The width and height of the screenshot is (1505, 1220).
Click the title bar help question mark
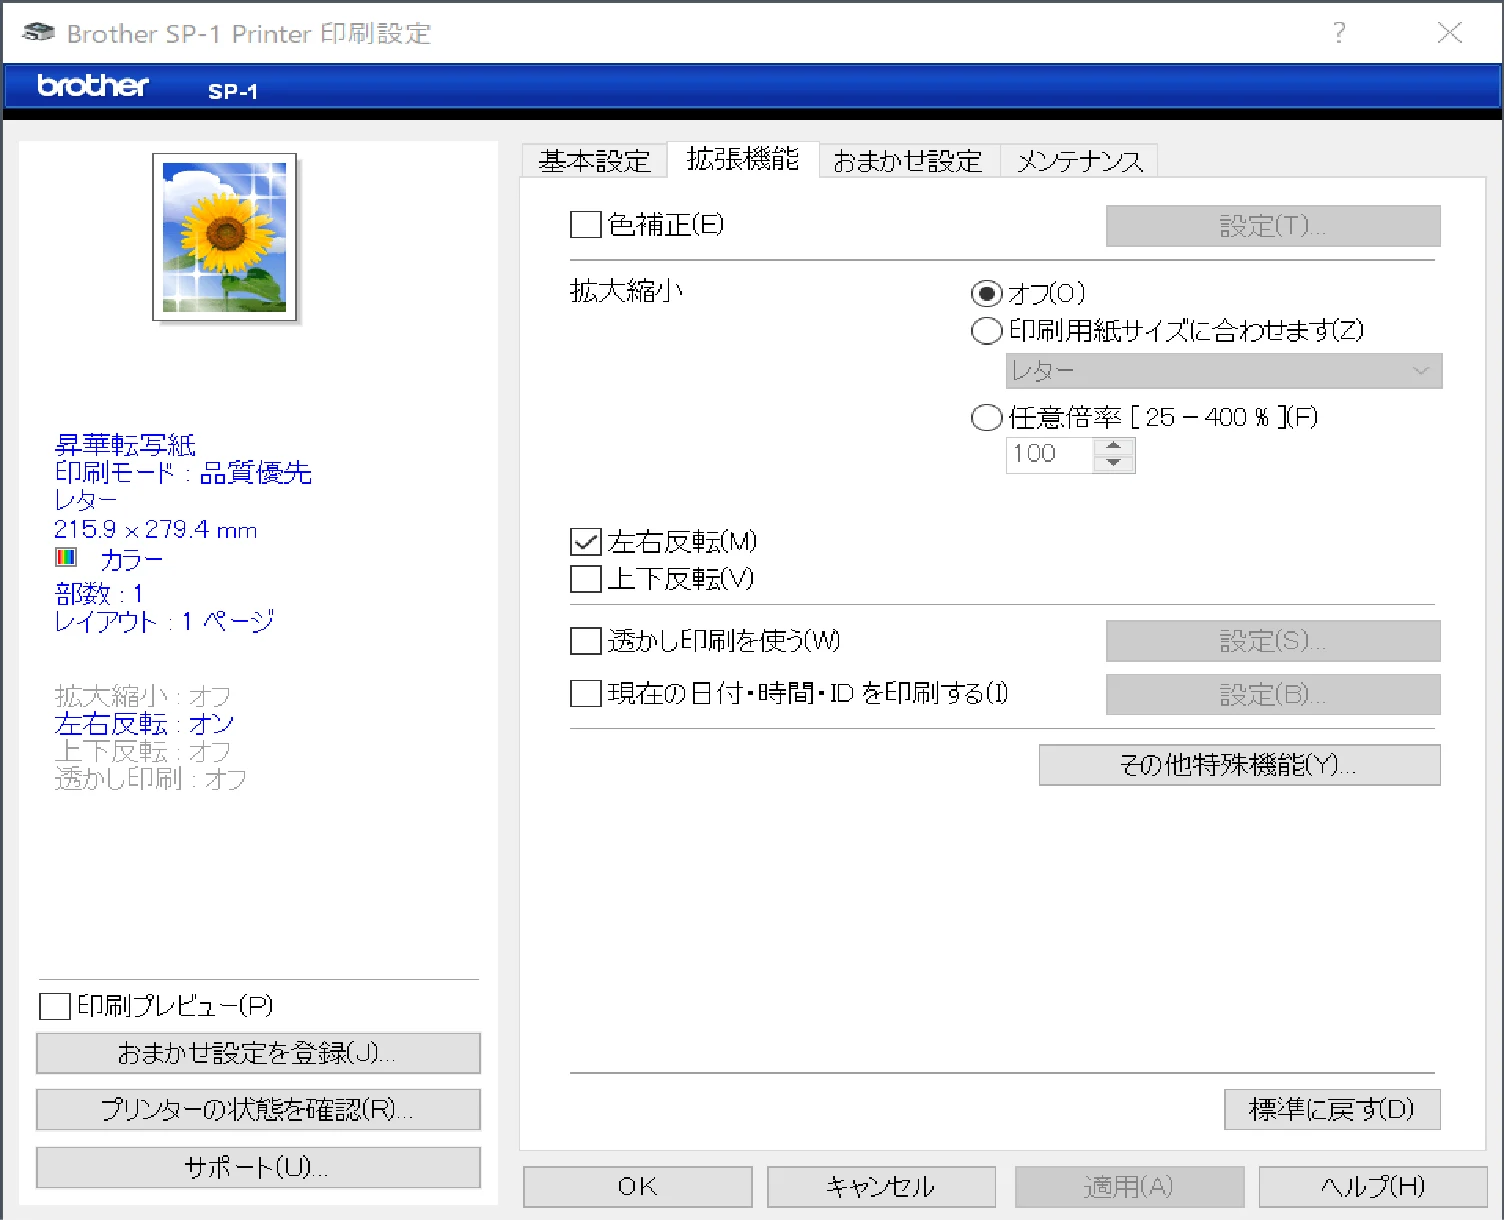click(1339, 33)
